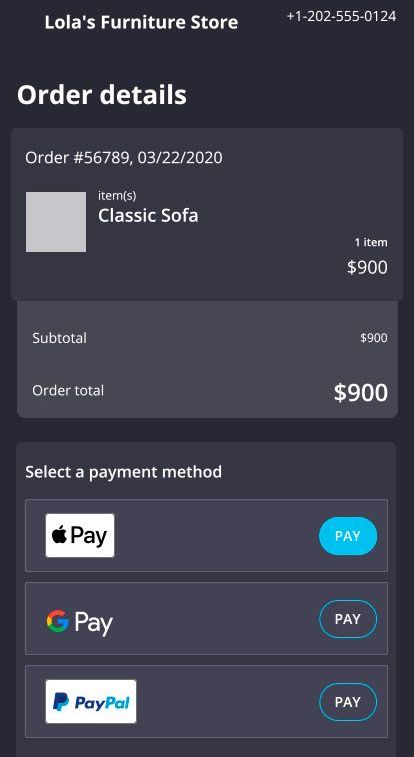Click the Order details page heading
The width and height of the screenshot is (414, 757).
[x=102, y=95]
